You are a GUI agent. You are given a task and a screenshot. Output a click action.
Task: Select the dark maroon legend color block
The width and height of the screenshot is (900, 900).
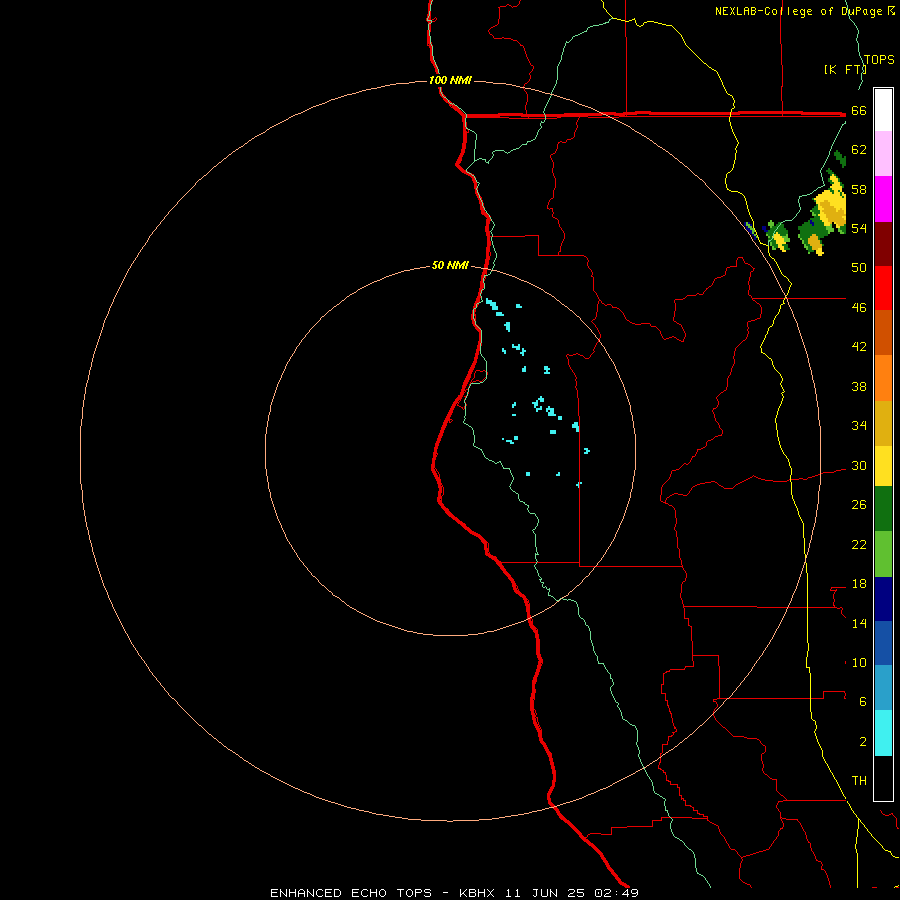tap(883, 244)
